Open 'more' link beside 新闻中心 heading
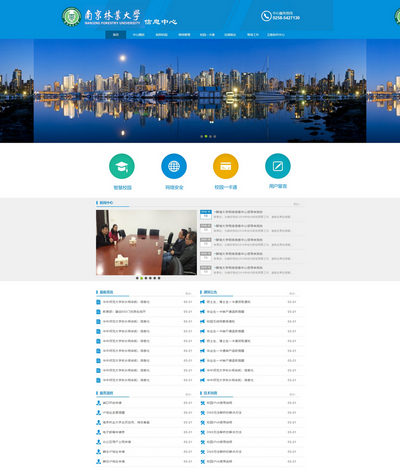The image size is (400, 468). tap(296, 204)
